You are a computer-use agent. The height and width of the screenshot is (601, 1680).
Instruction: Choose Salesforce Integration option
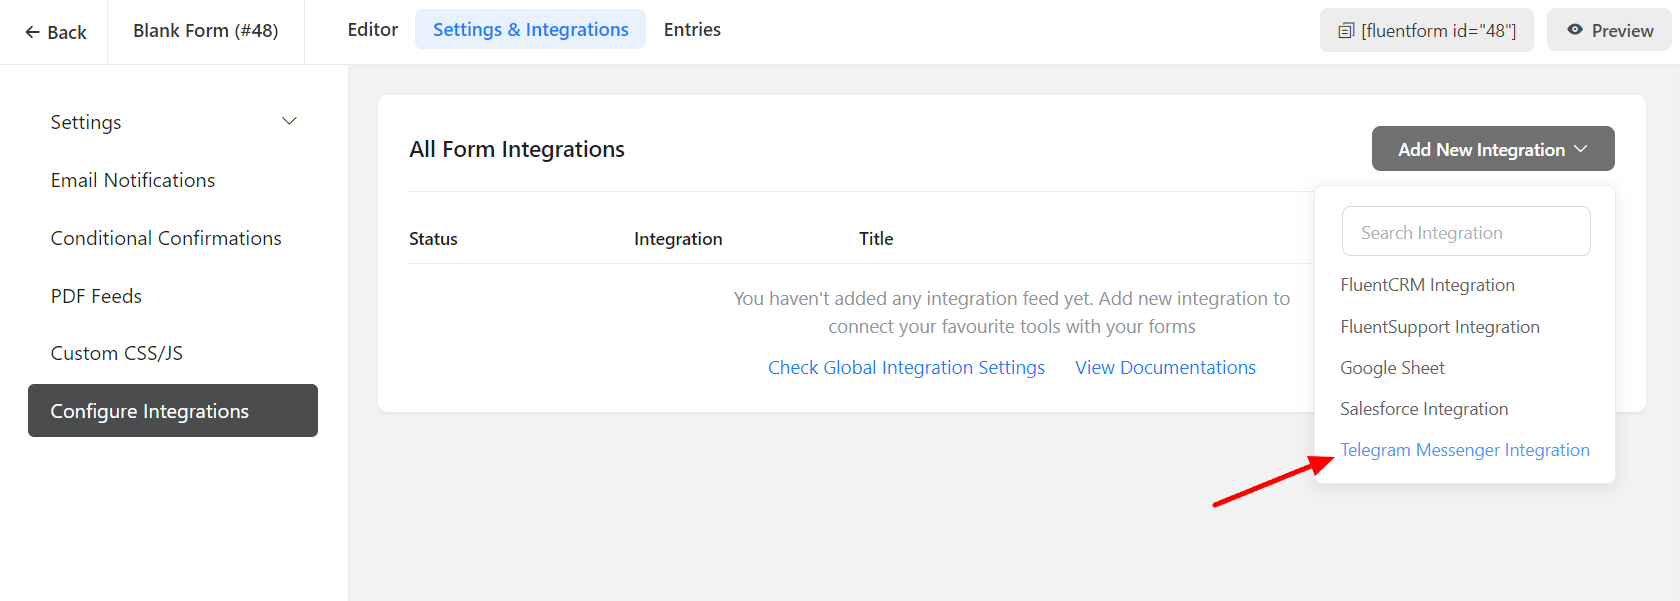point(1423,409)
